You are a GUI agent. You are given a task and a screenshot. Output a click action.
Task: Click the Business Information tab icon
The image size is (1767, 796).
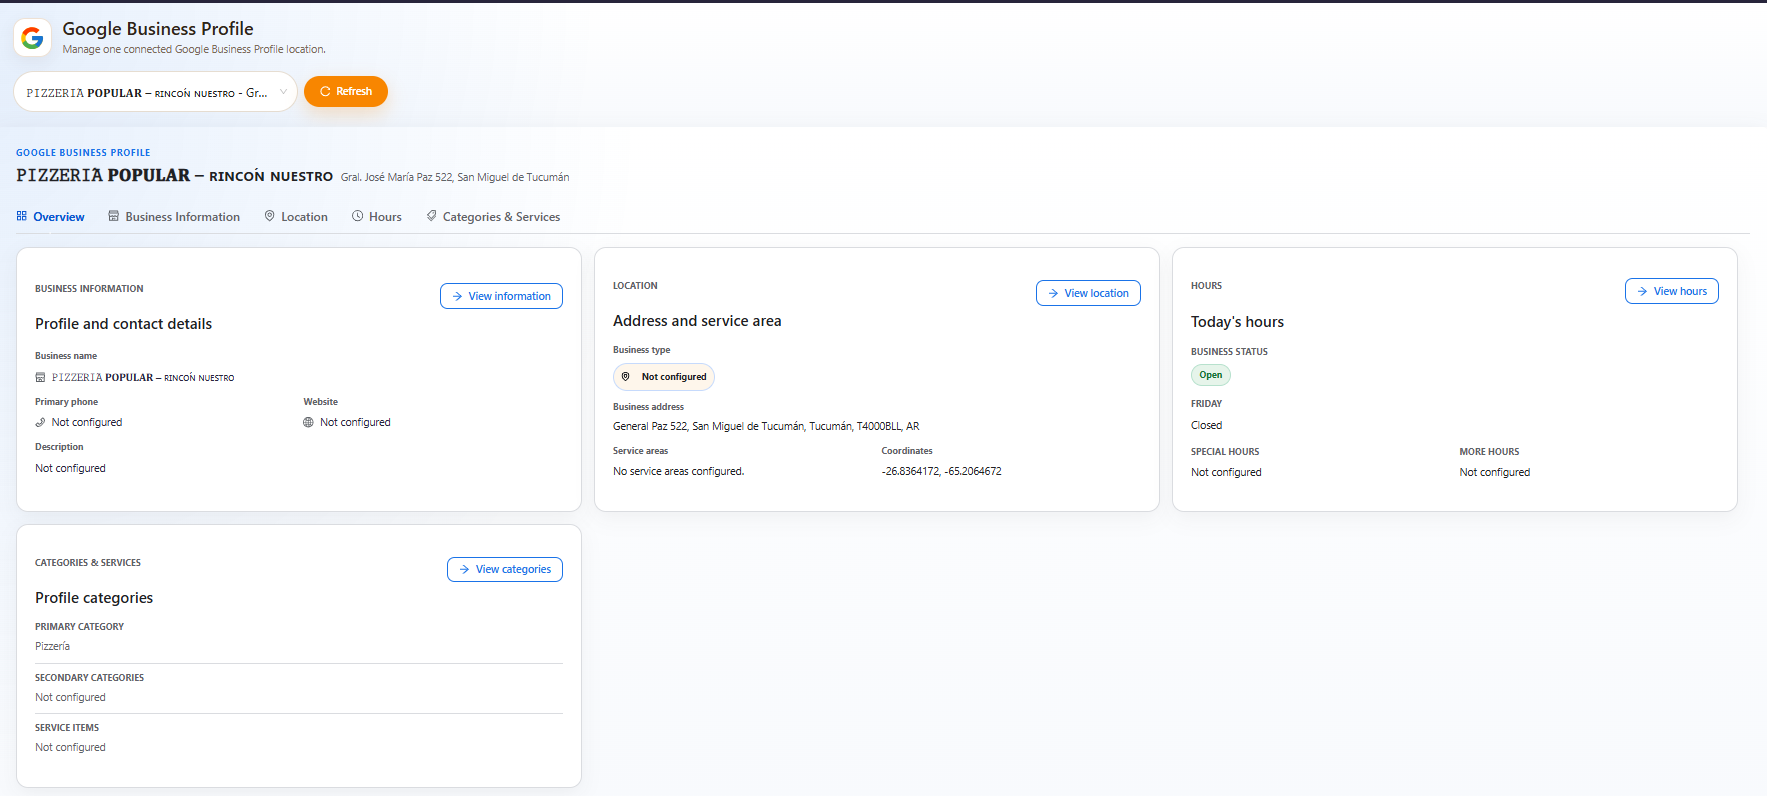[114, 216]
